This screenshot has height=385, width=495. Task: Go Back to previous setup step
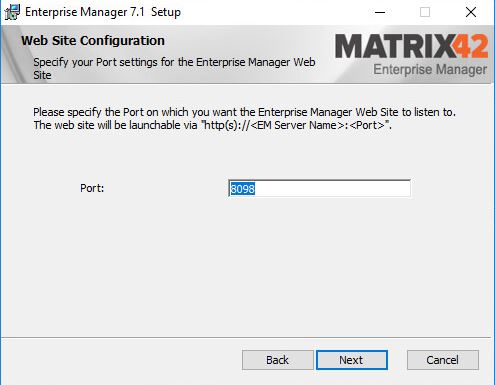277,360
